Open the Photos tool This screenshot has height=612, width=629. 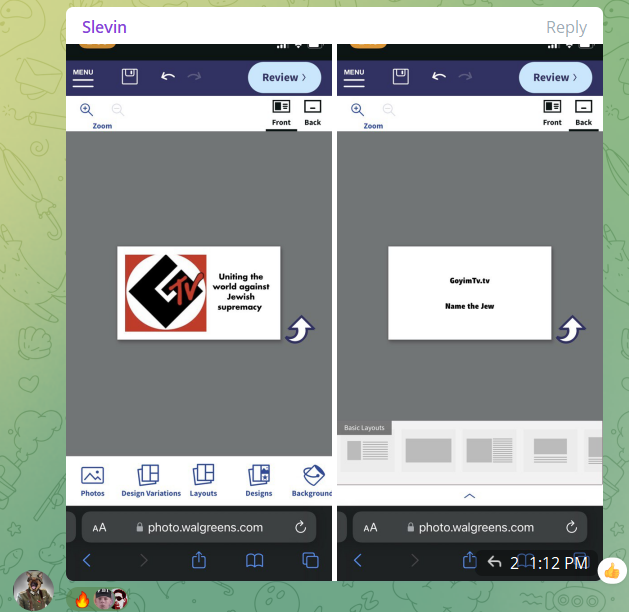(x=93, y=481)
